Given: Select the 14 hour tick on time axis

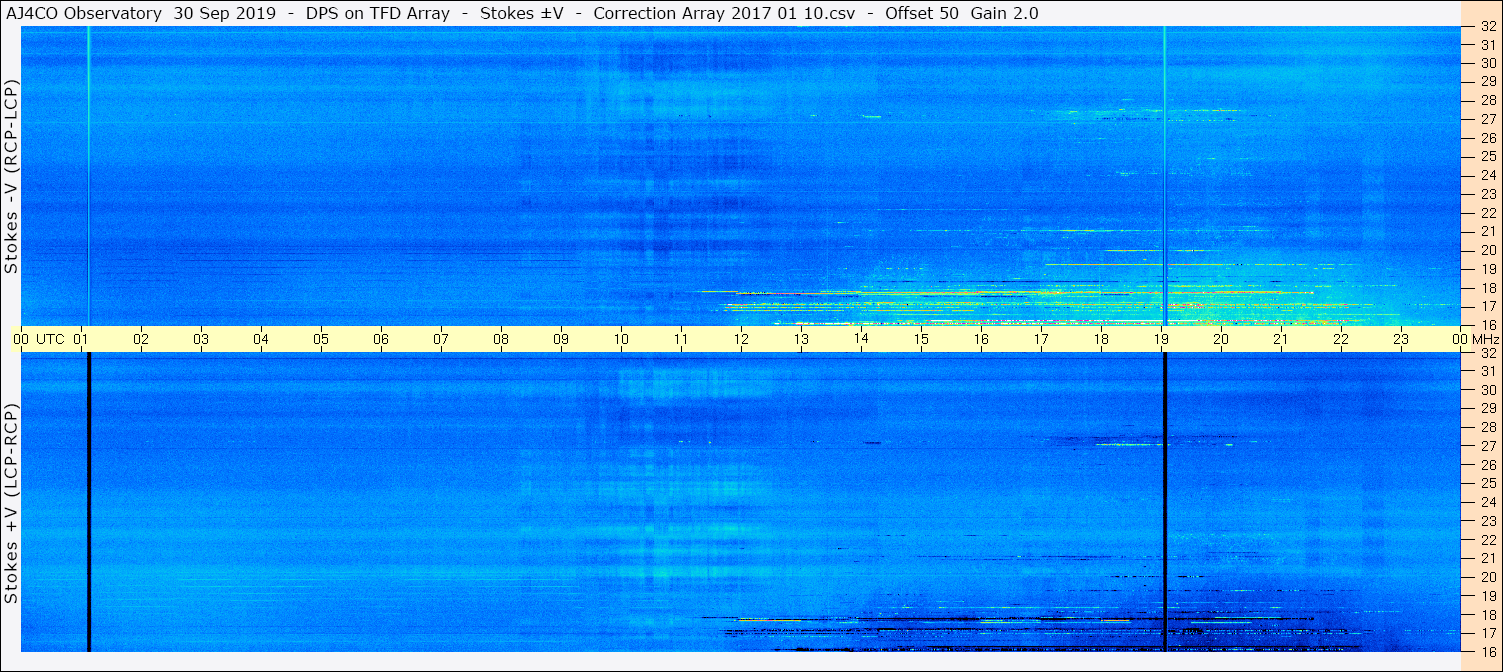Looking at the screenshot, I should (862, 340).
